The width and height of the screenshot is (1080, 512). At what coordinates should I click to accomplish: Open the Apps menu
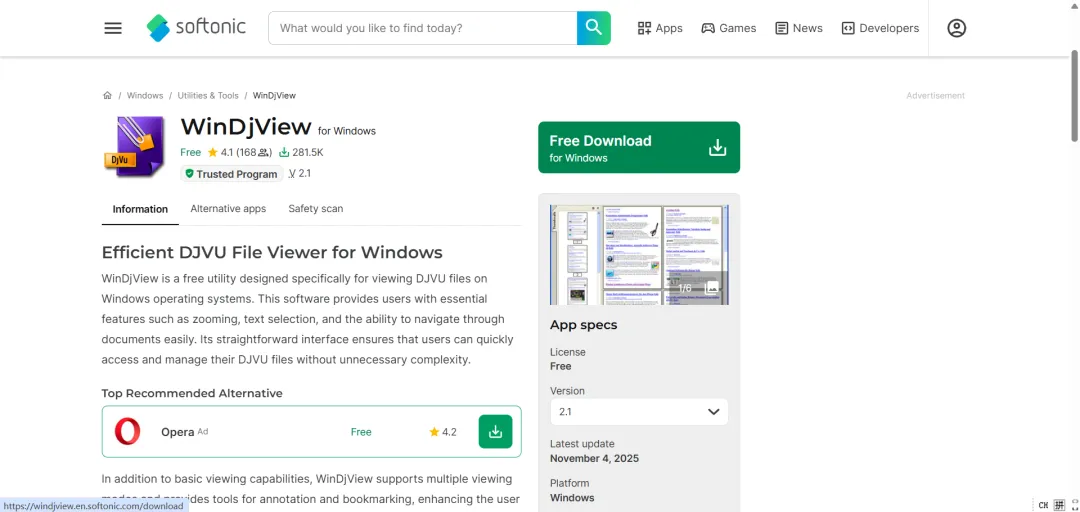pos(660,28)
